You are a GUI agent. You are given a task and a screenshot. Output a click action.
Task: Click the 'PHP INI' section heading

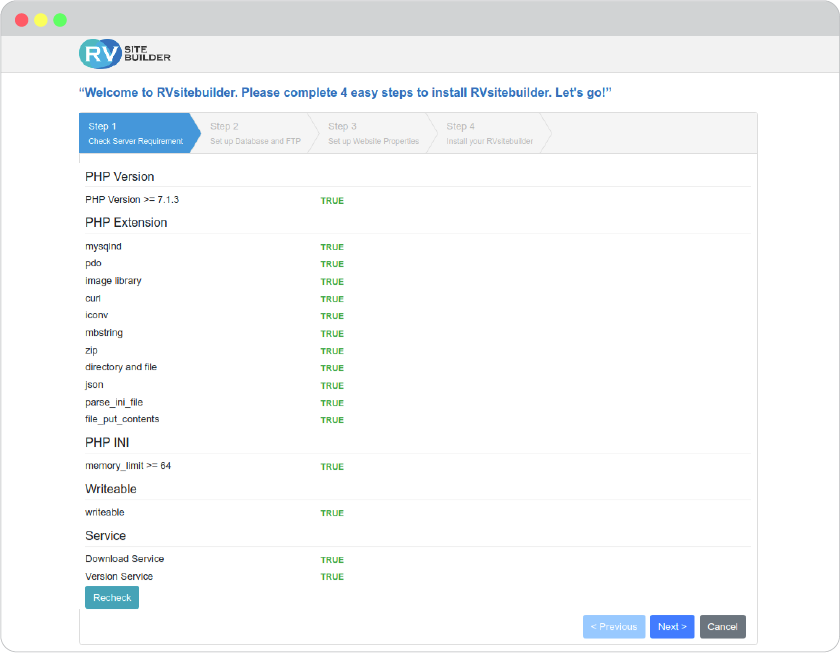[x=107, y=442]
